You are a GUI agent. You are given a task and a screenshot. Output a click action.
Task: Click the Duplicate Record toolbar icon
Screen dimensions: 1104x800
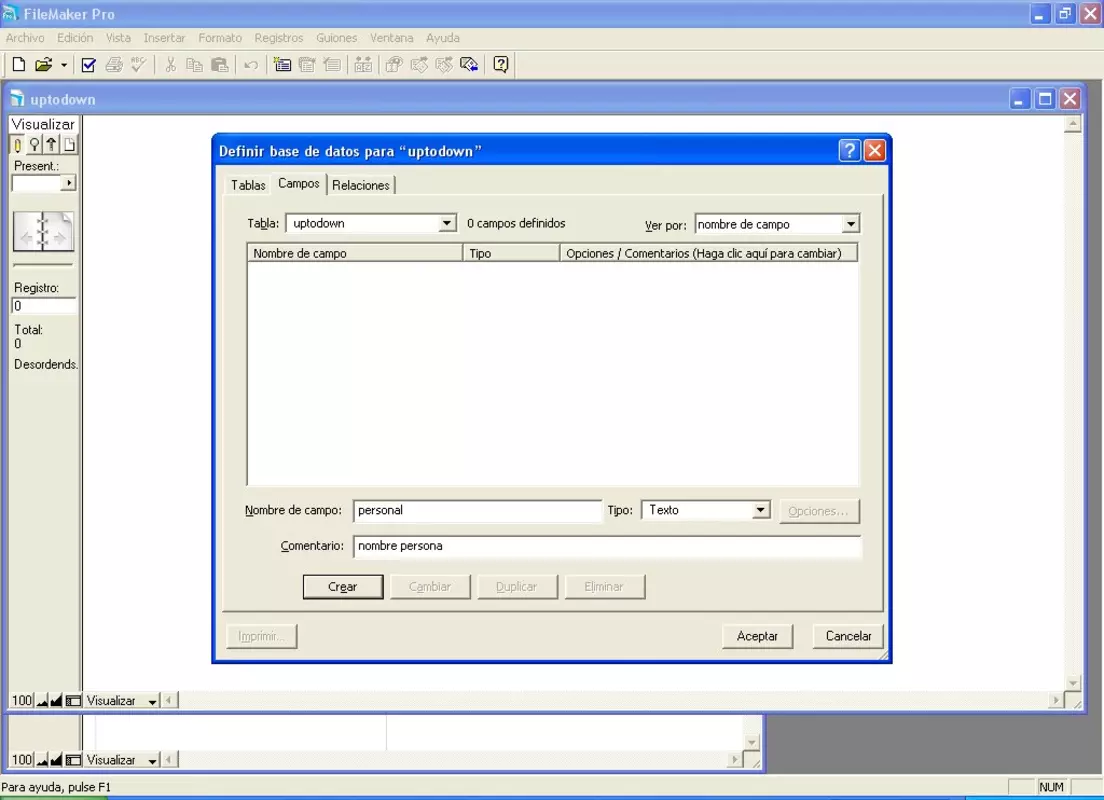click(x=307, y=65)
